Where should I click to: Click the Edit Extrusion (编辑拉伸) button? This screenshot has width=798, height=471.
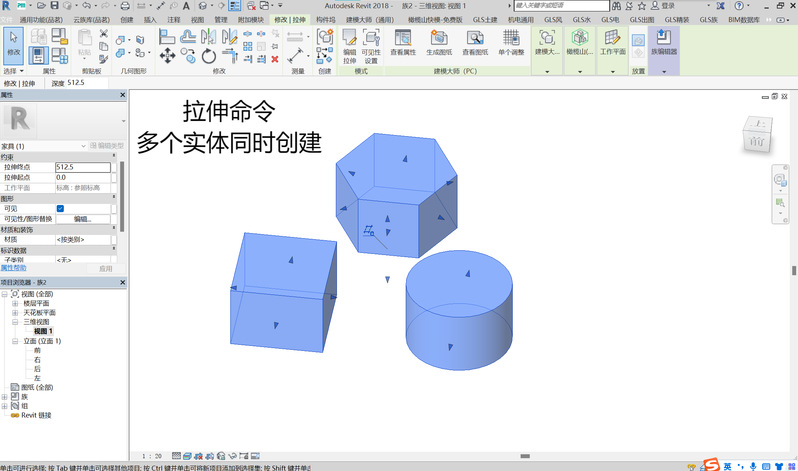tap(349, 43)
